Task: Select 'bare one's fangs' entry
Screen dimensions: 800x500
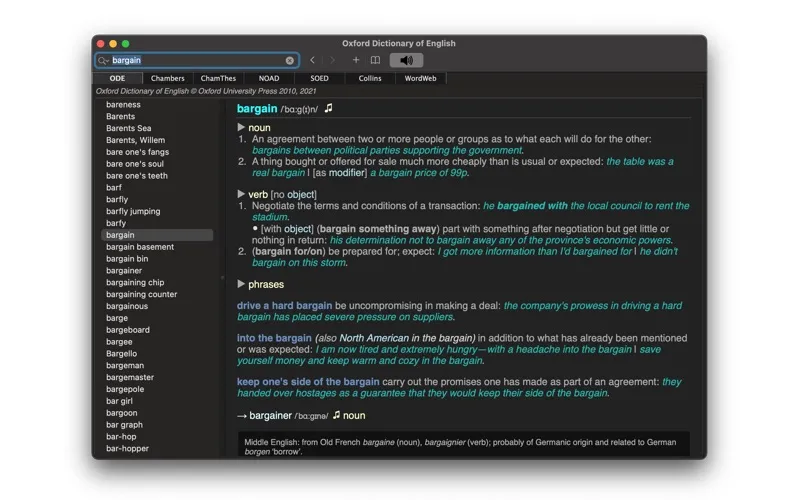Action: click(x=137, y=152)
